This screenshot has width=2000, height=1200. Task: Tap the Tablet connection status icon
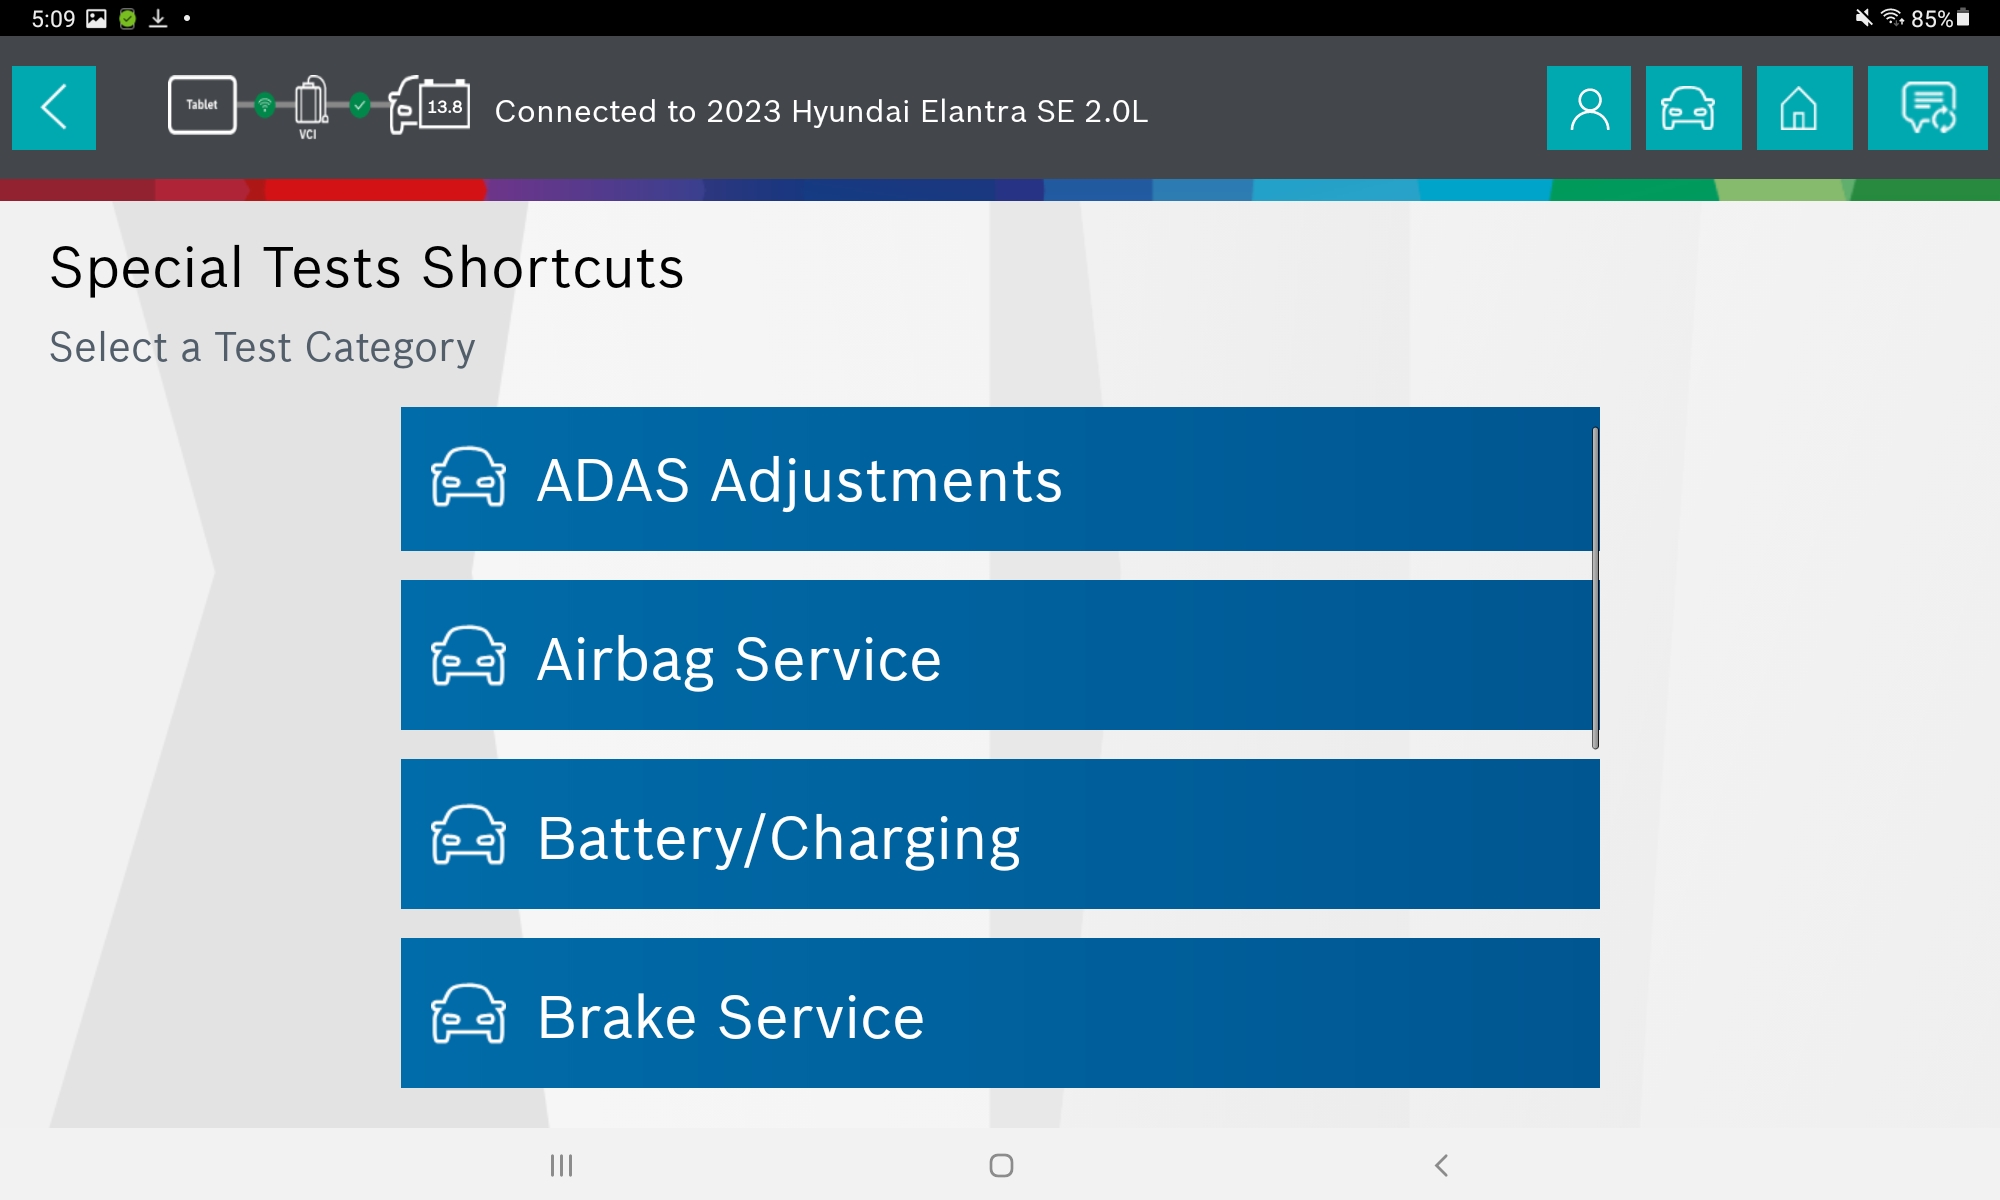point(202,105)
